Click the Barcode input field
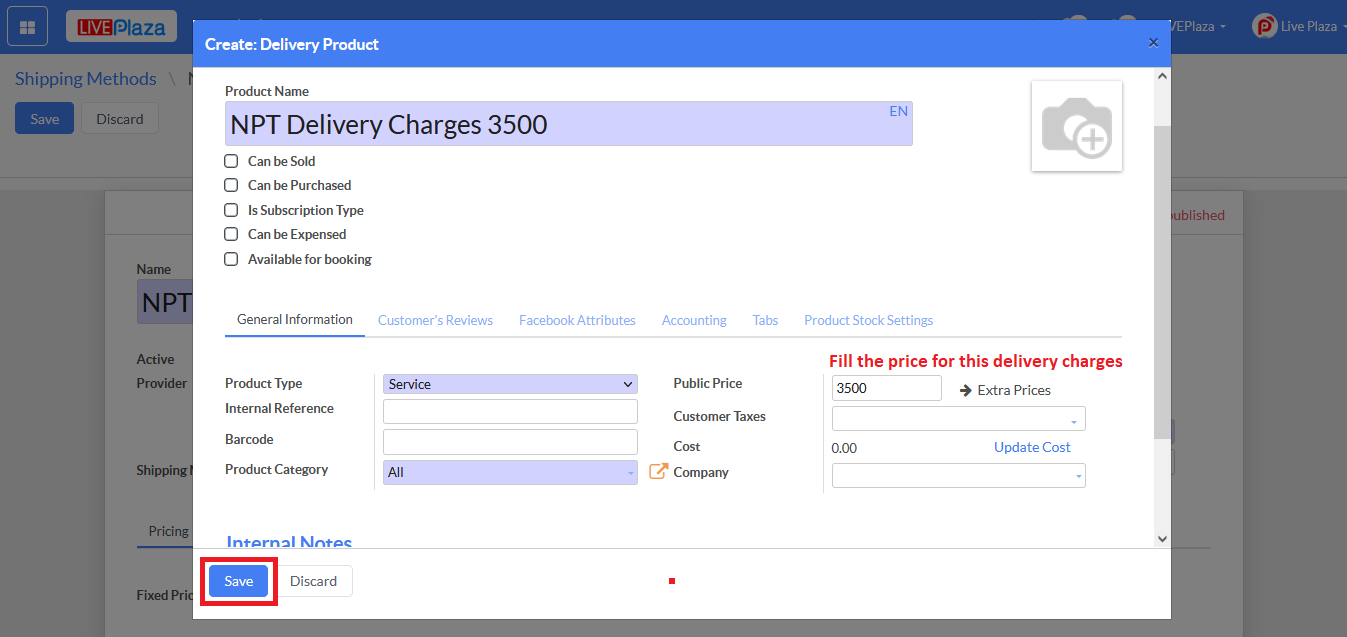This screenshot has height=637, width=1347. click(510, 442)
